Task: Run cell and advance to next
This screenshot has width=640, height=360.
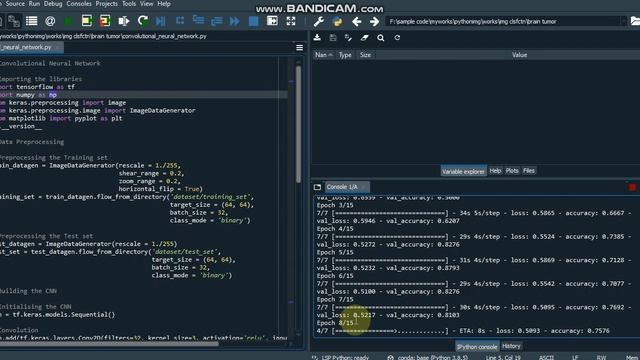Action: 105,21
